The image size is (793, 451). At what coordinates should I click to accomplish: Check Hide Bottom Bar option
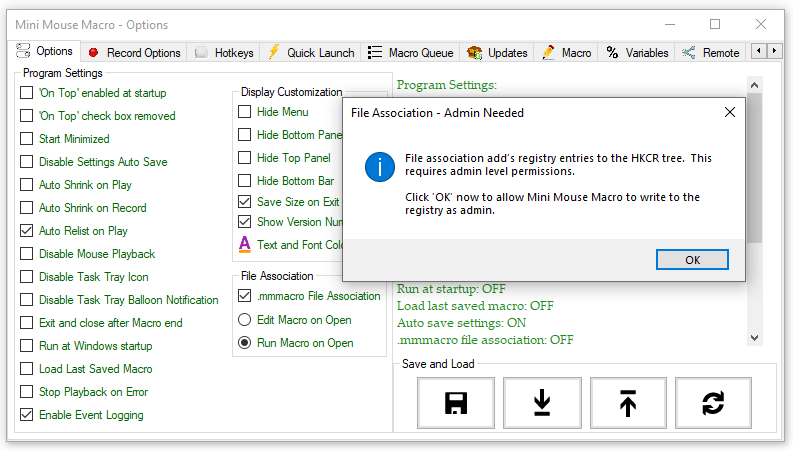245,181
